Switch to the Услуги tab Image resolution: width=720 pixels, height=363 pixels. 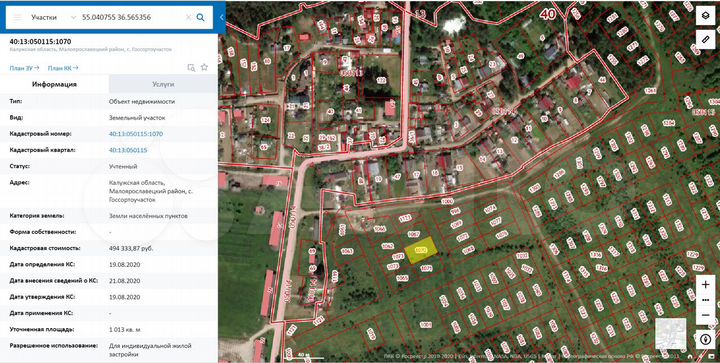(163, 84)
